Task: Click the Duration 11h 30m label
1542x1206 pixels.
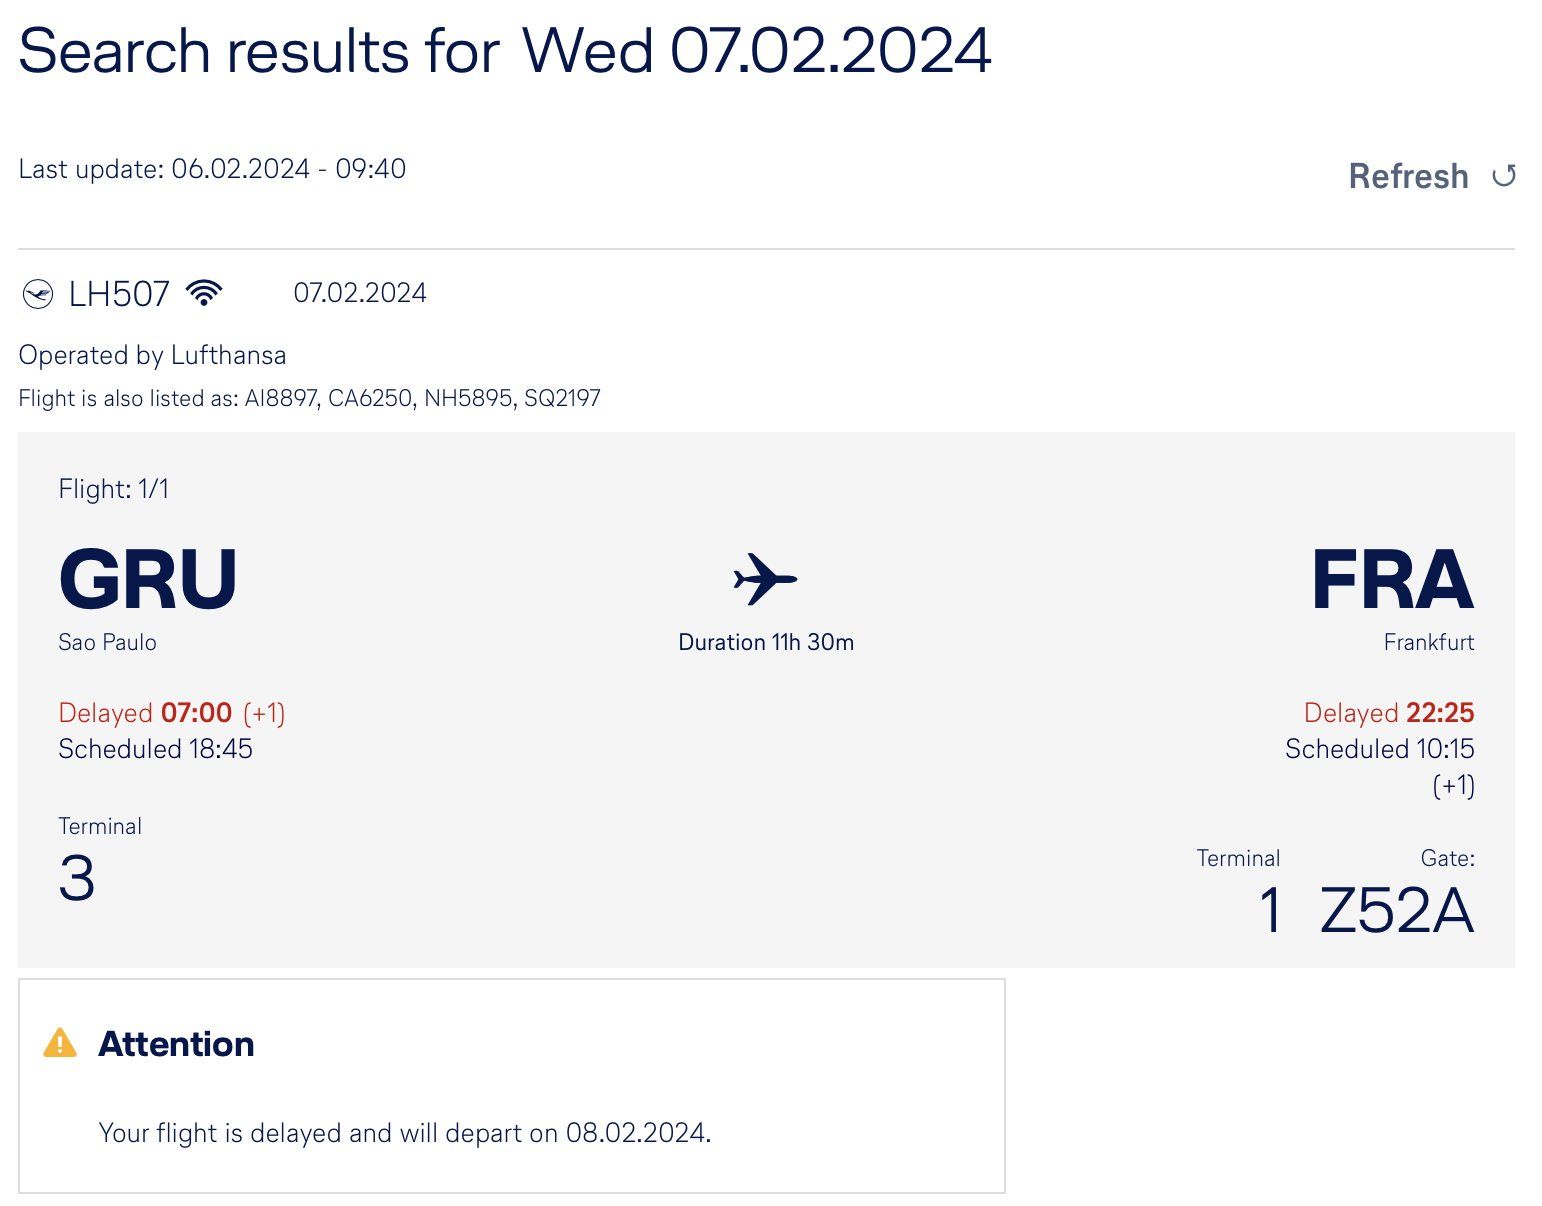Action: pyautogui.click(x=766, y=642)
